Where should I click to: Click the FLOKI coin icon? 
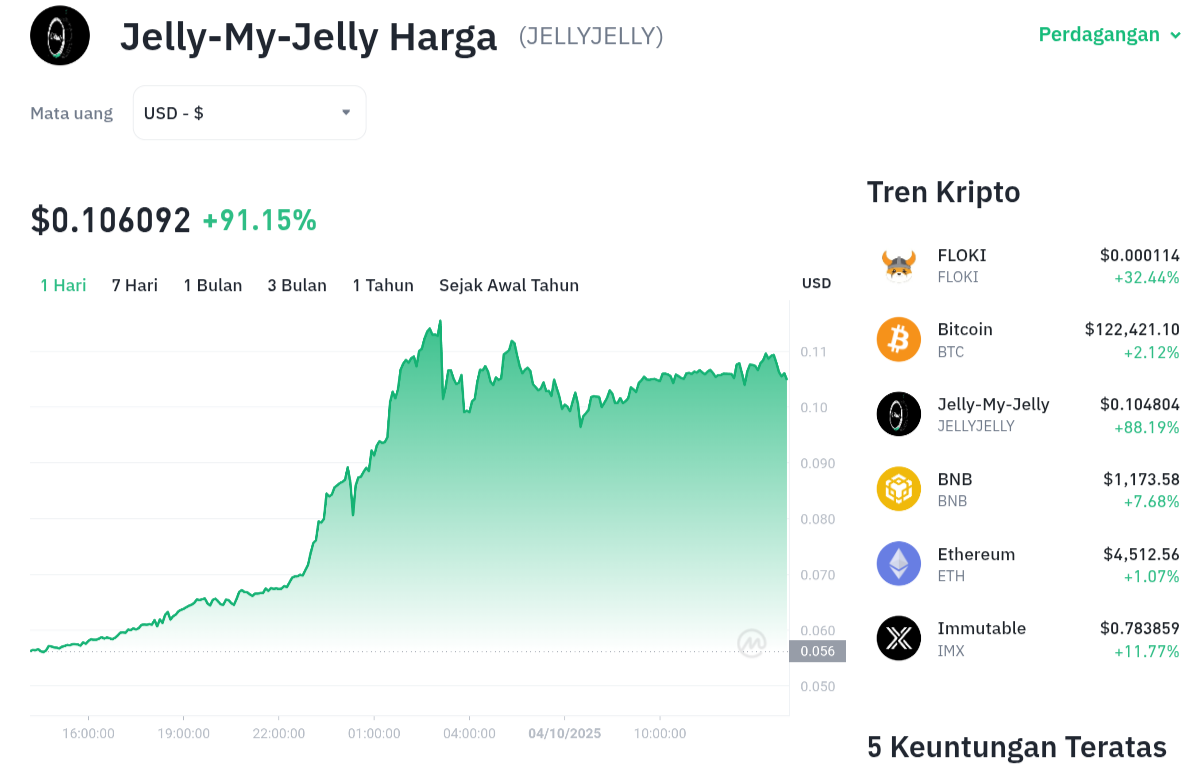(898, 265)
